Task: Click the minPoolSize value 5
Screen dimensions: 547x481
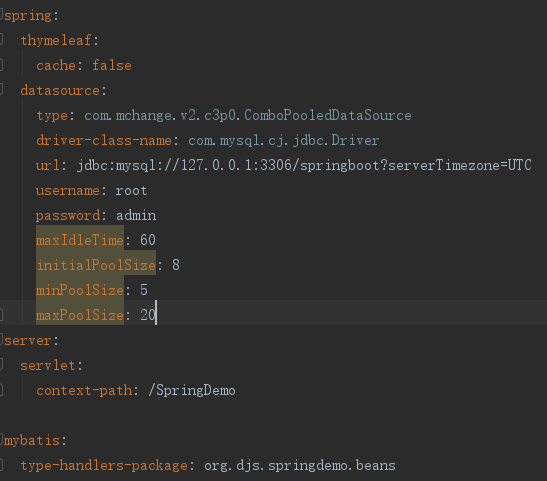Action: pyautogui.click(x=144, y=290)
